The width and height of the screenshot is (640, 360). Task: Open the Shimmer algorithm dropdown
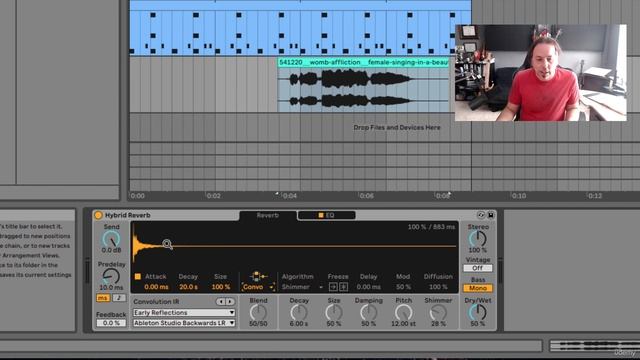302,287
